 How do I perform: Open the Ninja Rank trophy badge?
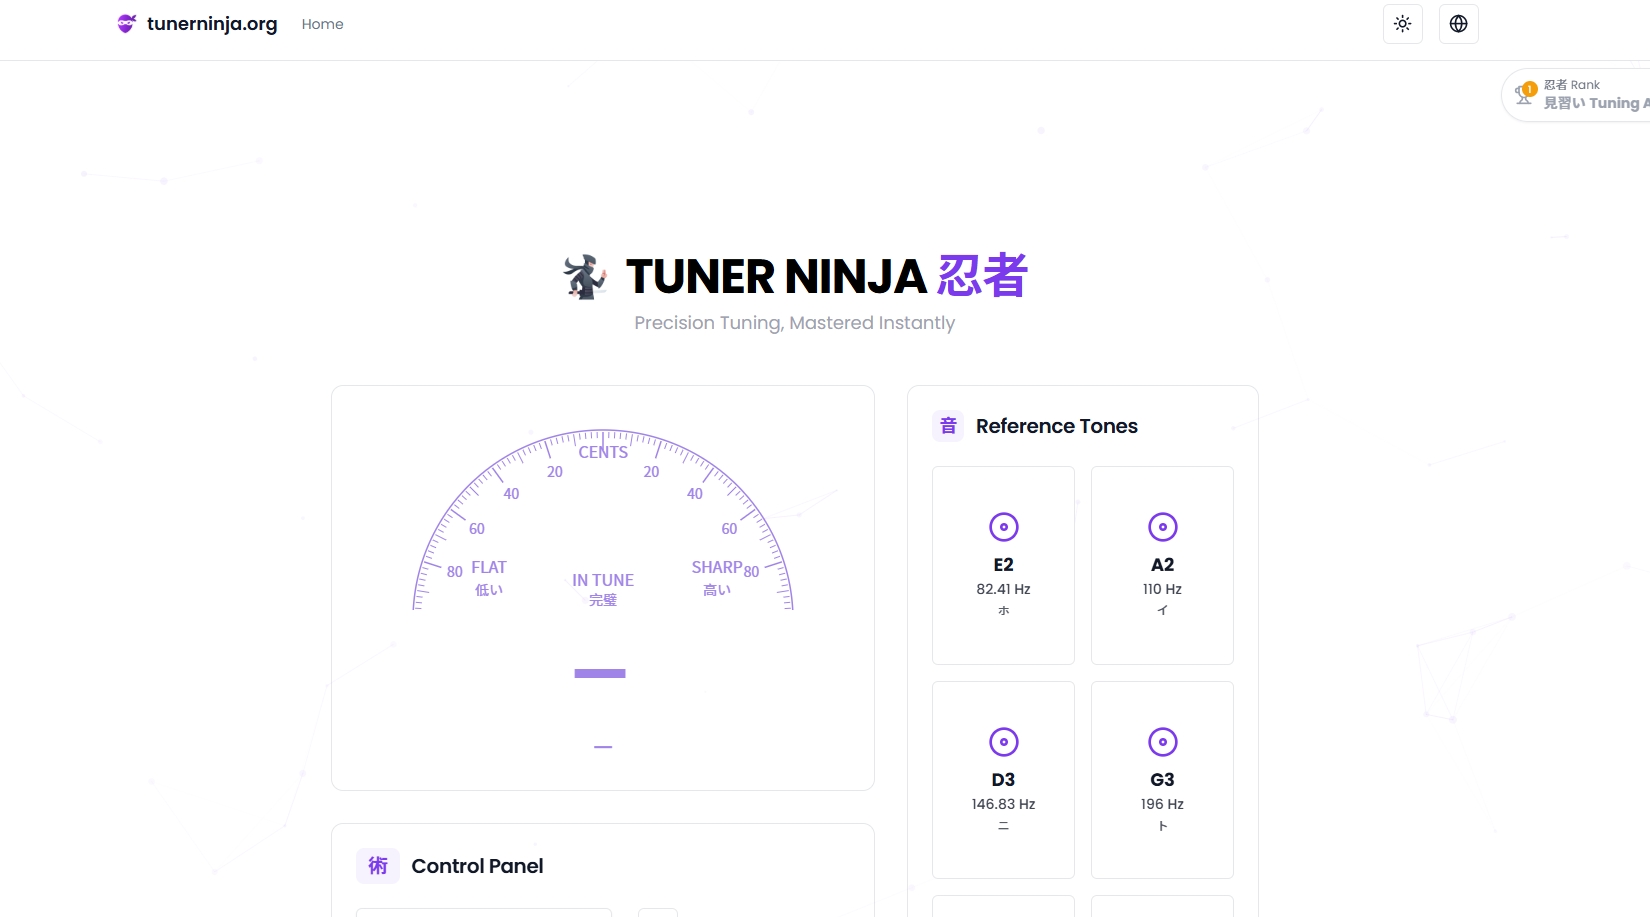[x=1525, y=94]
